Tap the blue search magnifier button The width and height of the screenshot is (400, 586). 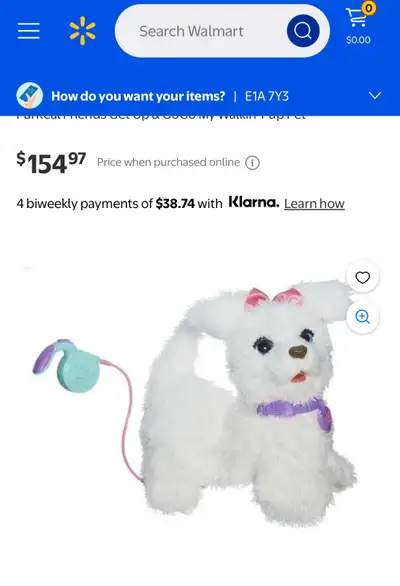tap(303, 31)
